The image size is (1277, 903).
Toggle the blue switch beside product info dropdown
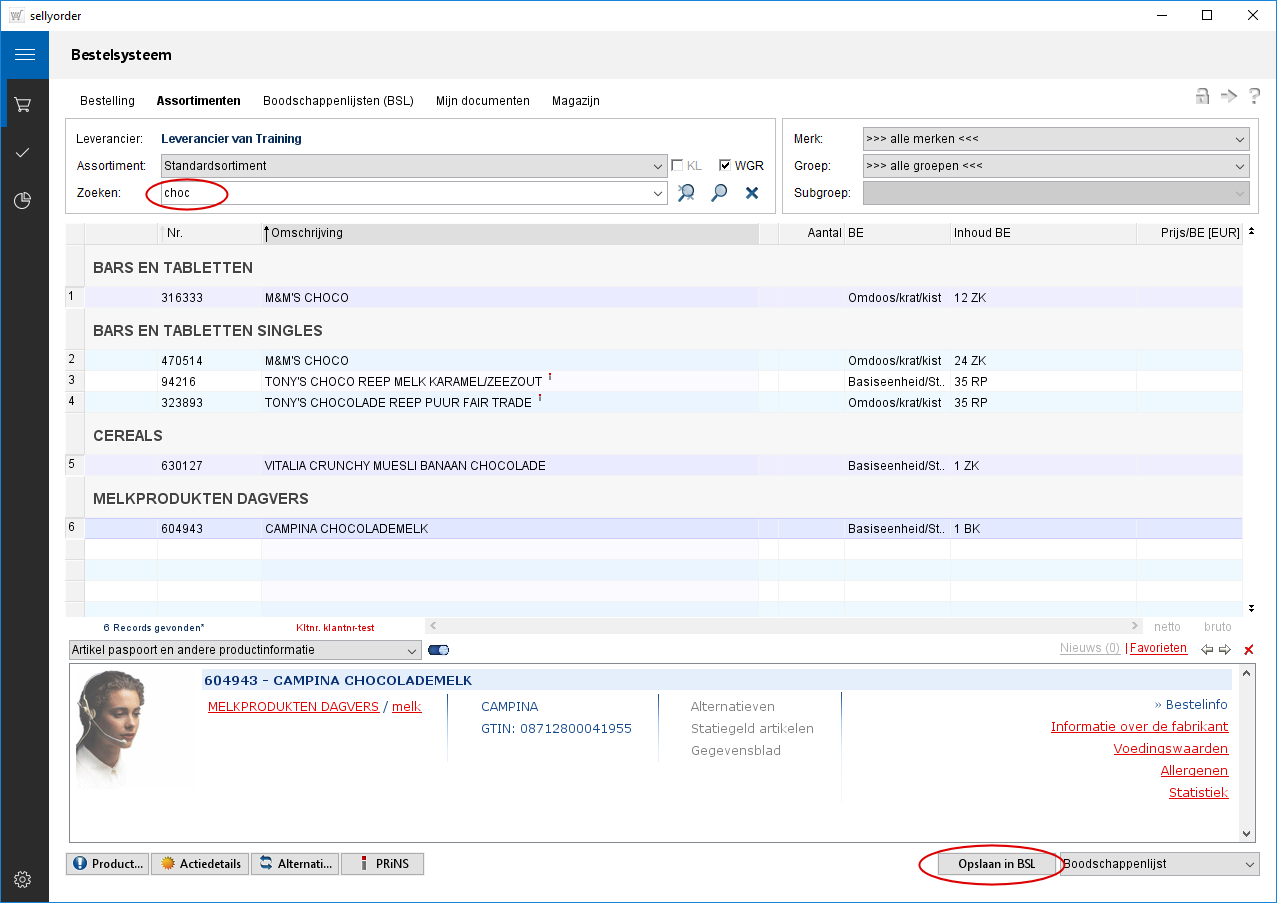click(x=438, y=650)
